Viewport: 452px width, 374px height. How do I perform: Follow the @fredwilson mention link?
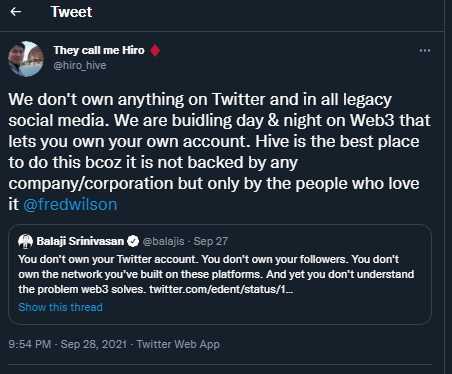click(70, 204)
